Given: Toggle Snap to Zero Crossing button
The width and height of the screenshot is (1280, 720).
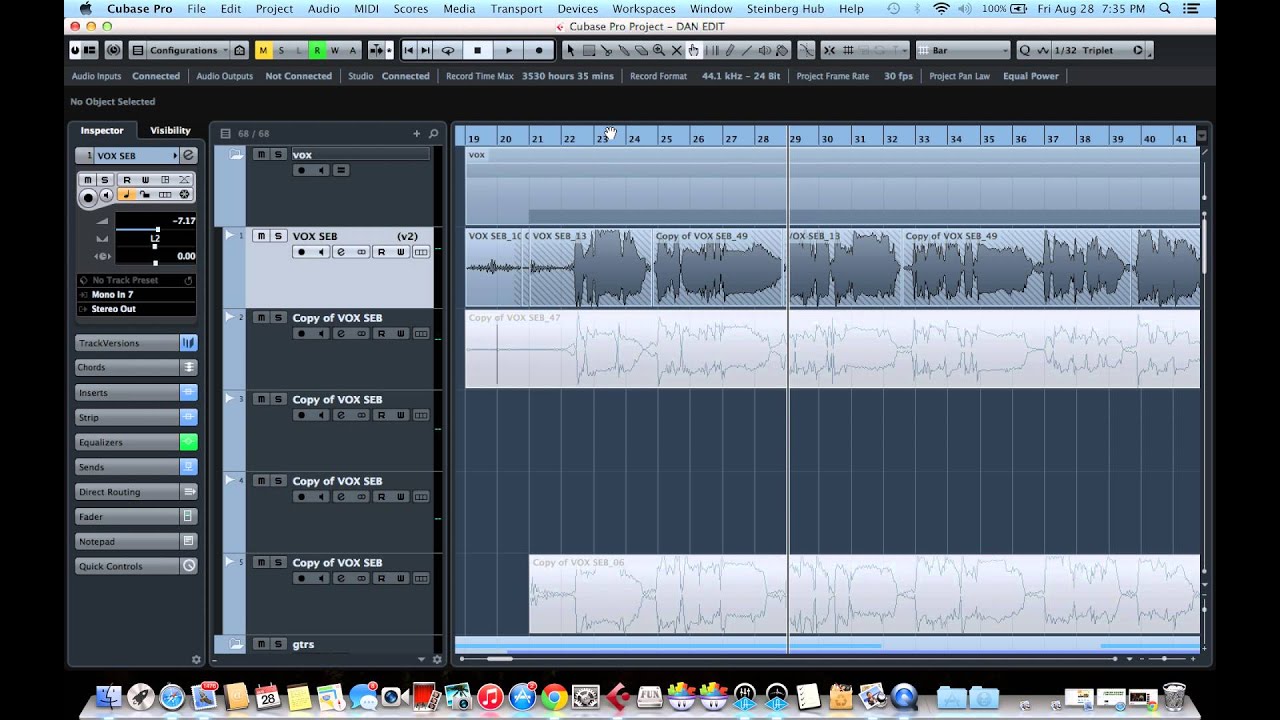Looking at the screenshot, I should [805, 50].
